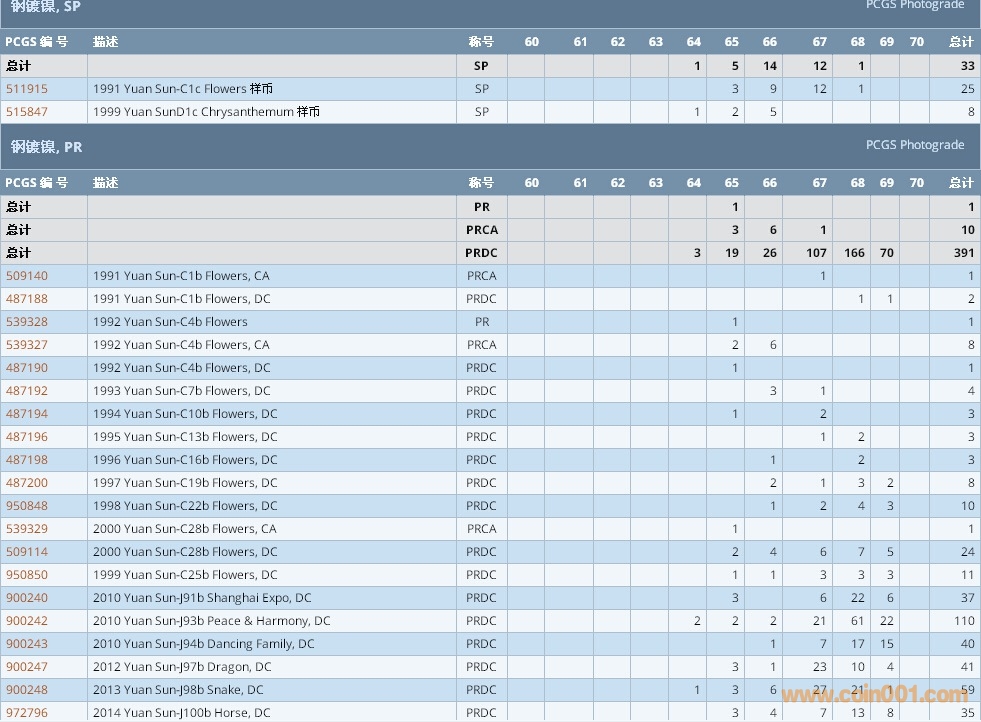
Task: Open the 900243 Dancing Family link
Action: pyautogui.click(x=27, y=644)
